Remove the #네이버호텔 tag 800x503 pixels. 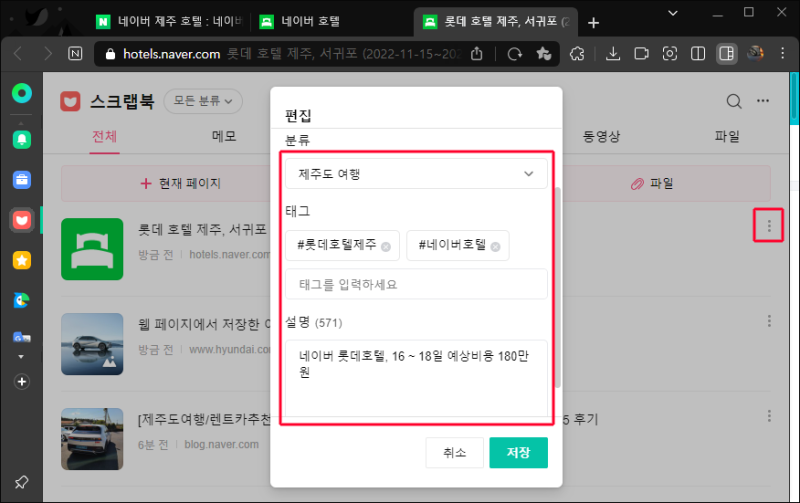[495, 247]
